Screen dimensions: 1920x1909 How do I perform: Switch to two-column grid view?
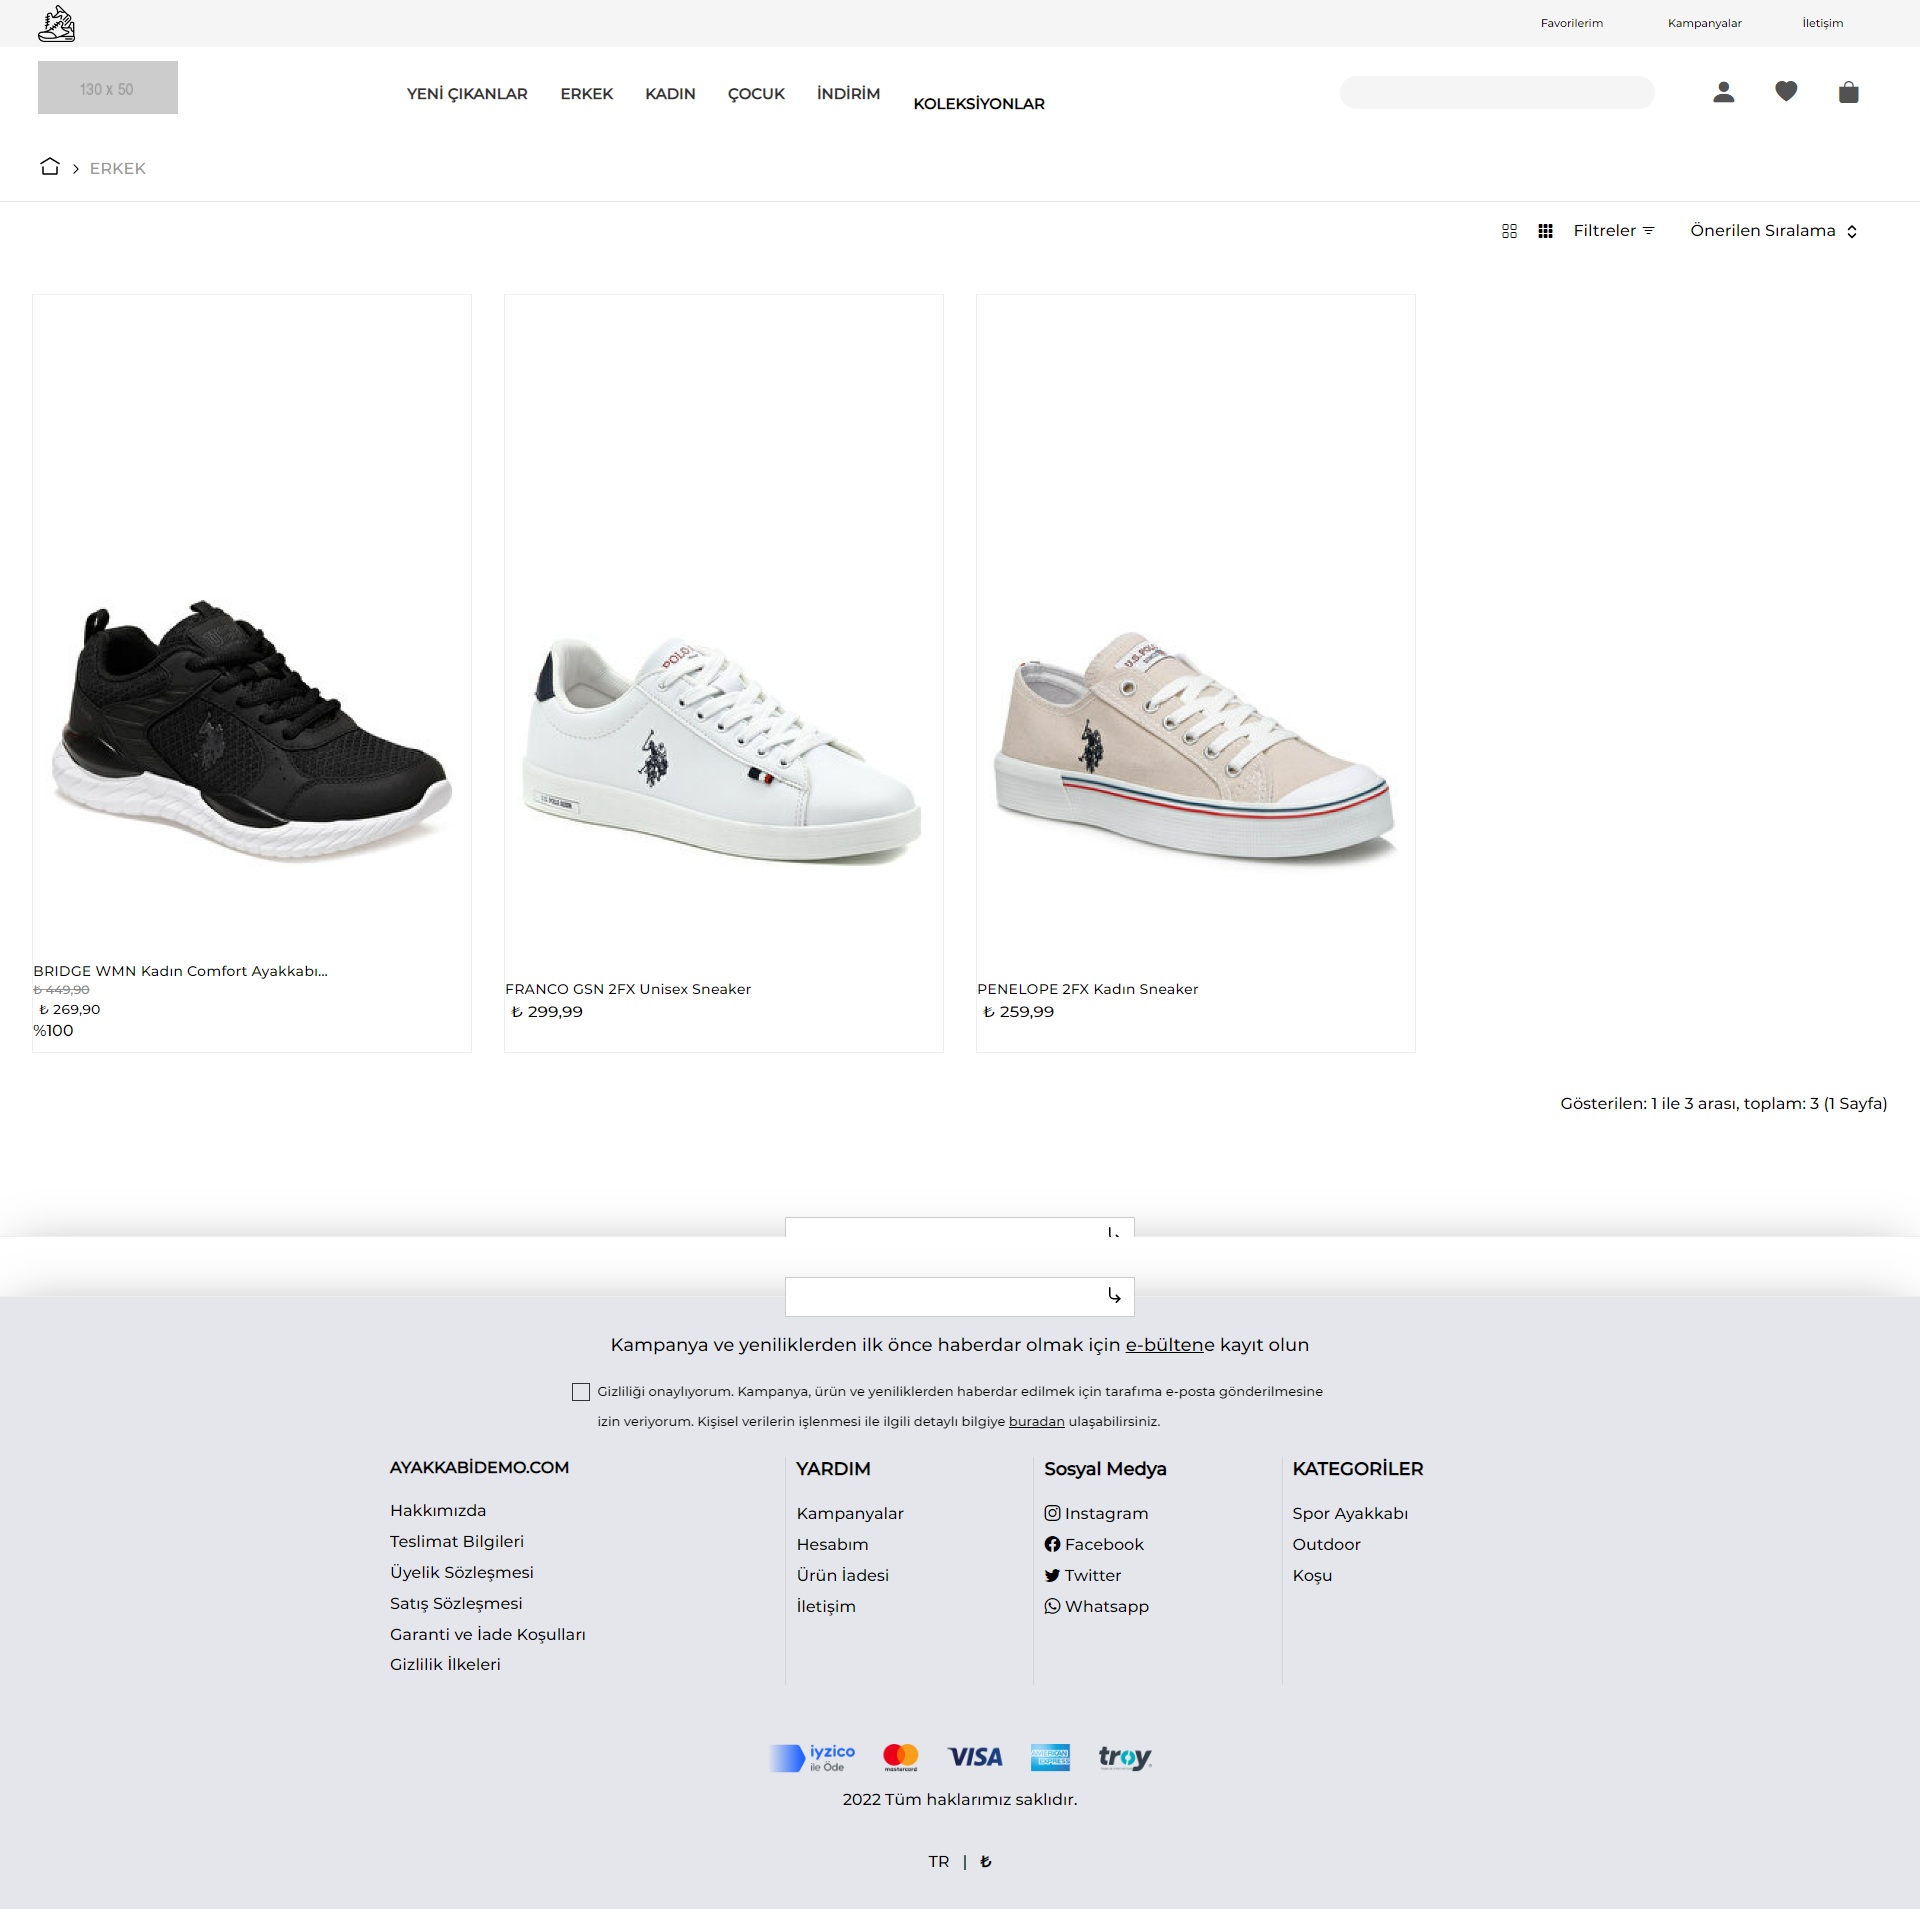point(1509,231)
